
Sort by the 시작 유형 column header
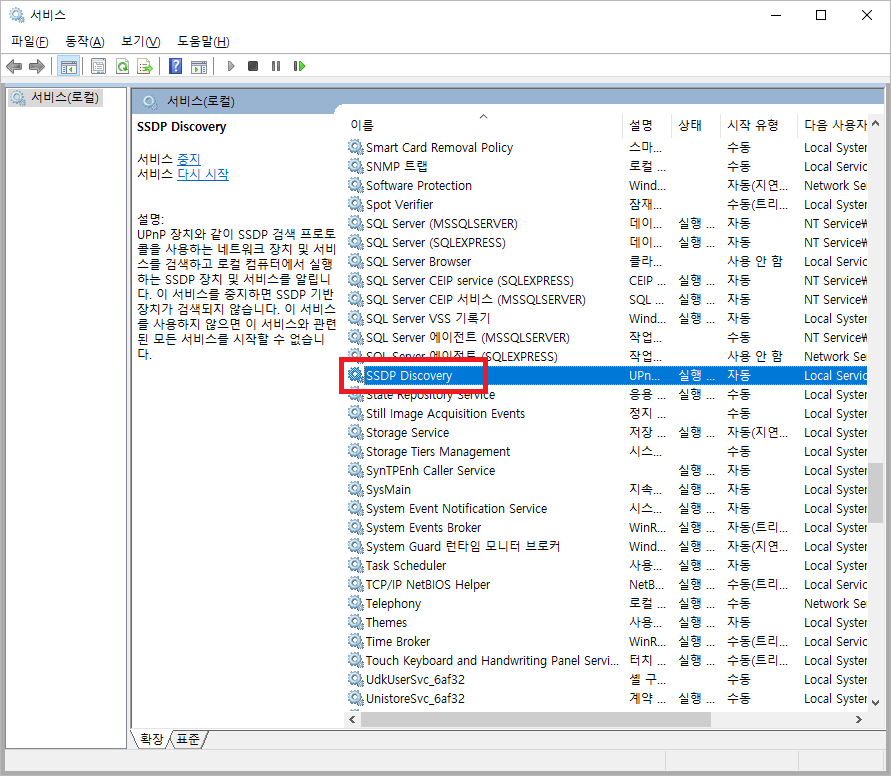click(x=759, y=125)
